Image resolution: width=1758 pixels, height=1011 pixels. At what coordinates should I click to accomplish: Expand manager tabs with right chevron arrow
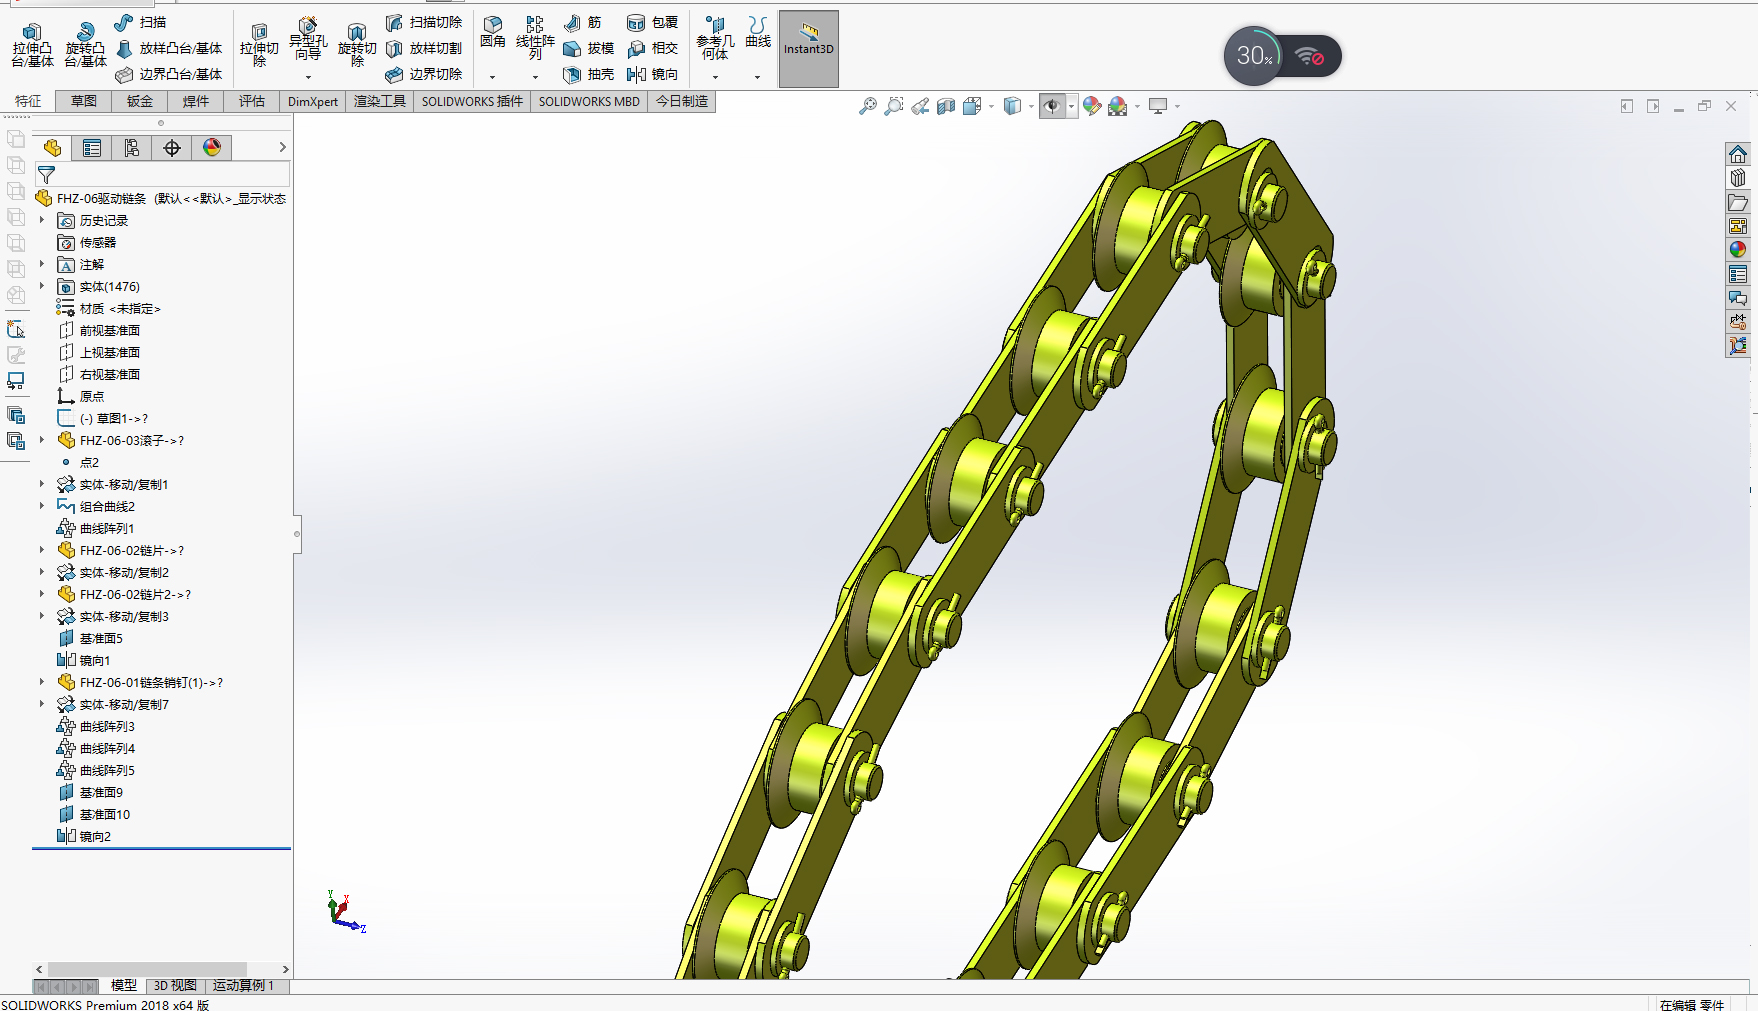click(x=282, y=148)
